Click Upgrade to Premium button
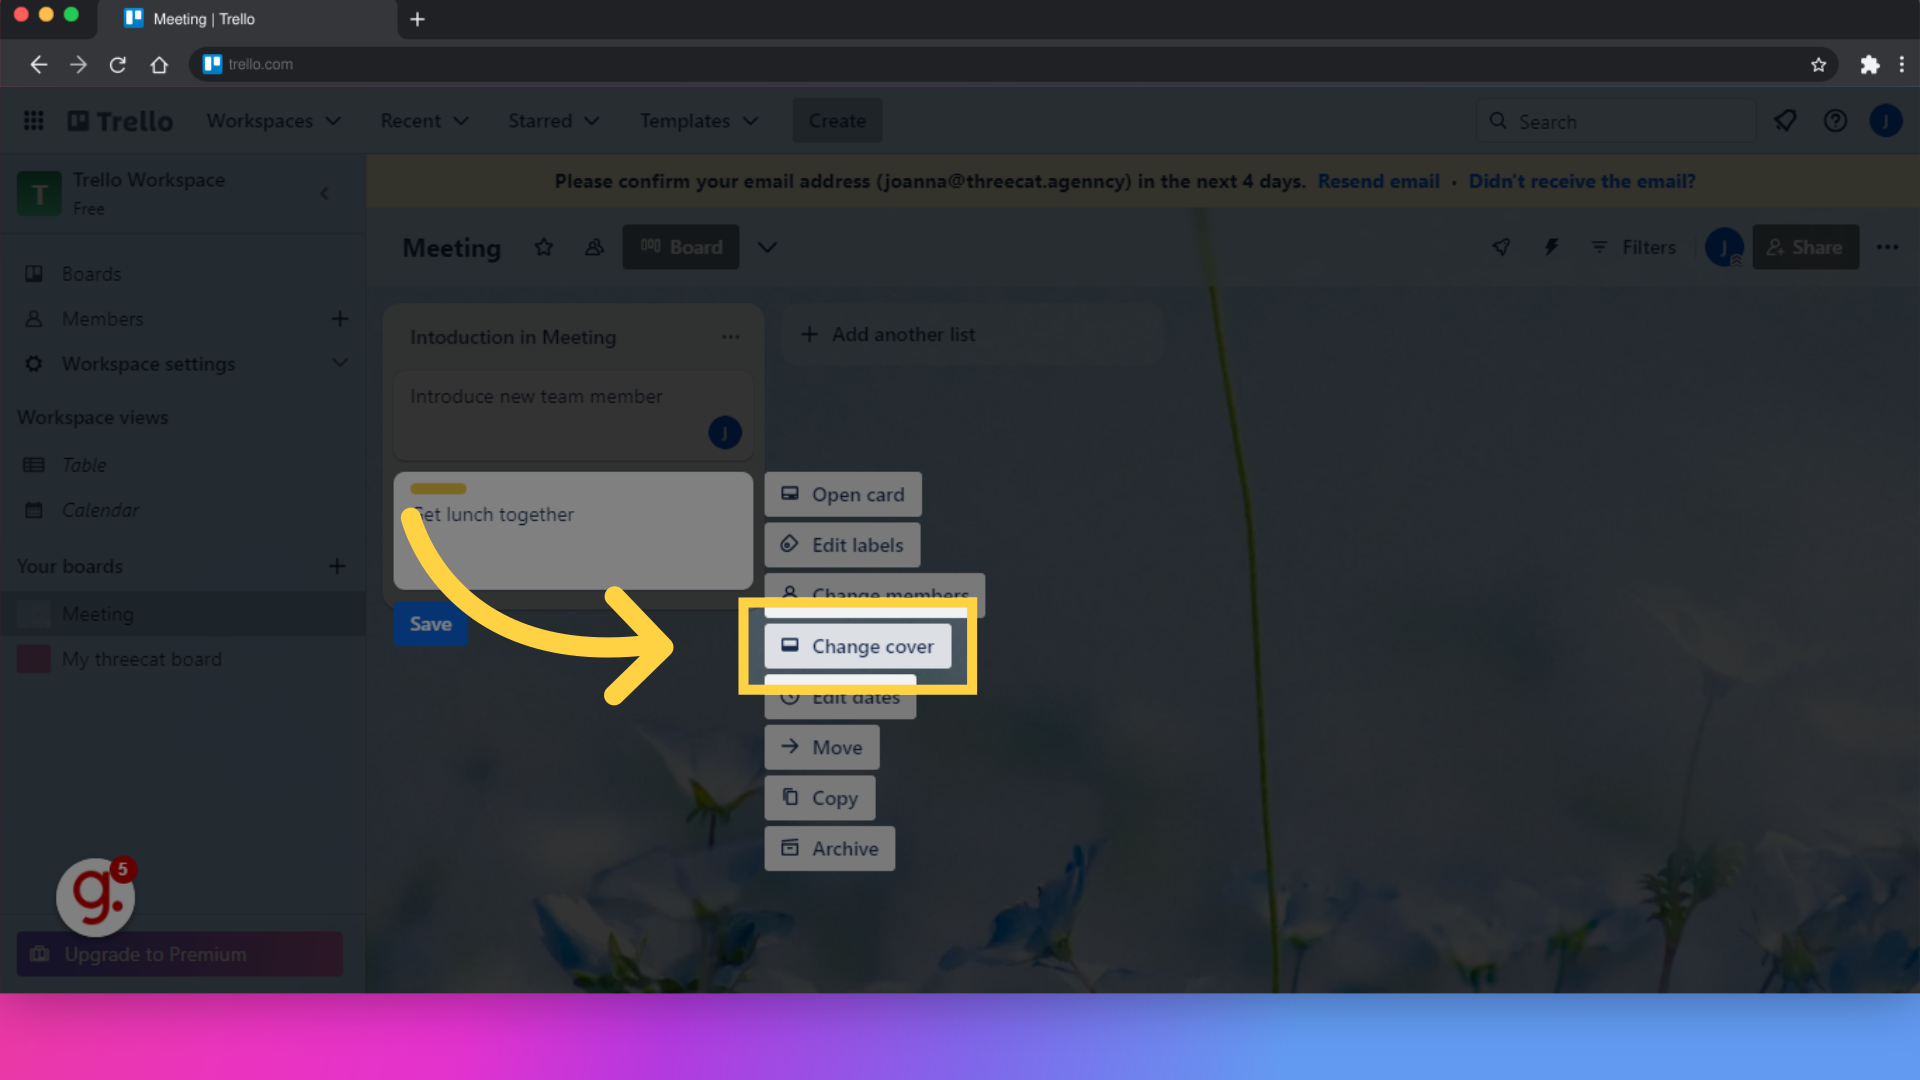Viewport: 1920px width, 1080px height. tap(180, 954)
